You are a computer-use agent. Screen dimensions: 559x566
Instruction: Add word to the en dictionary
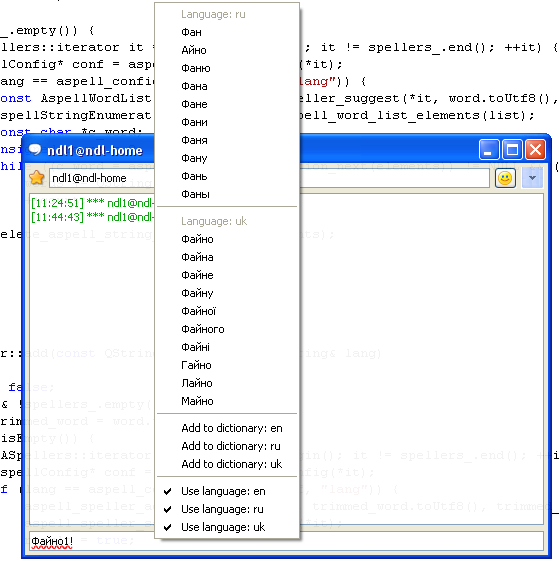pos(227,428)
